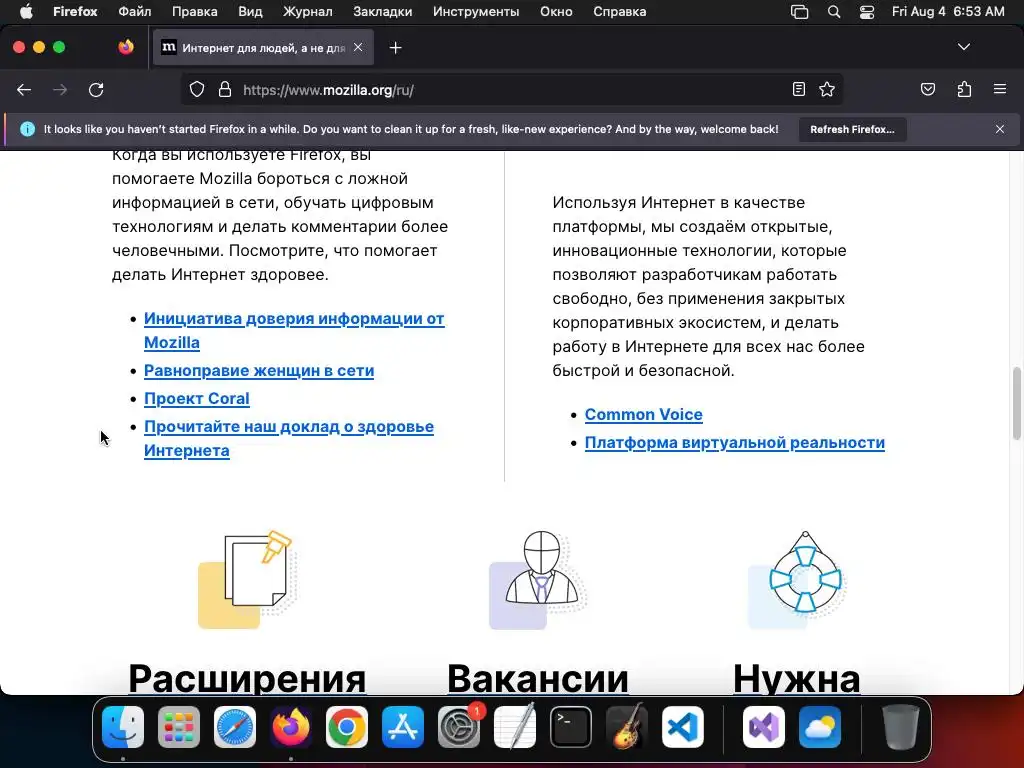Open the Apple menu

[26, 12]
